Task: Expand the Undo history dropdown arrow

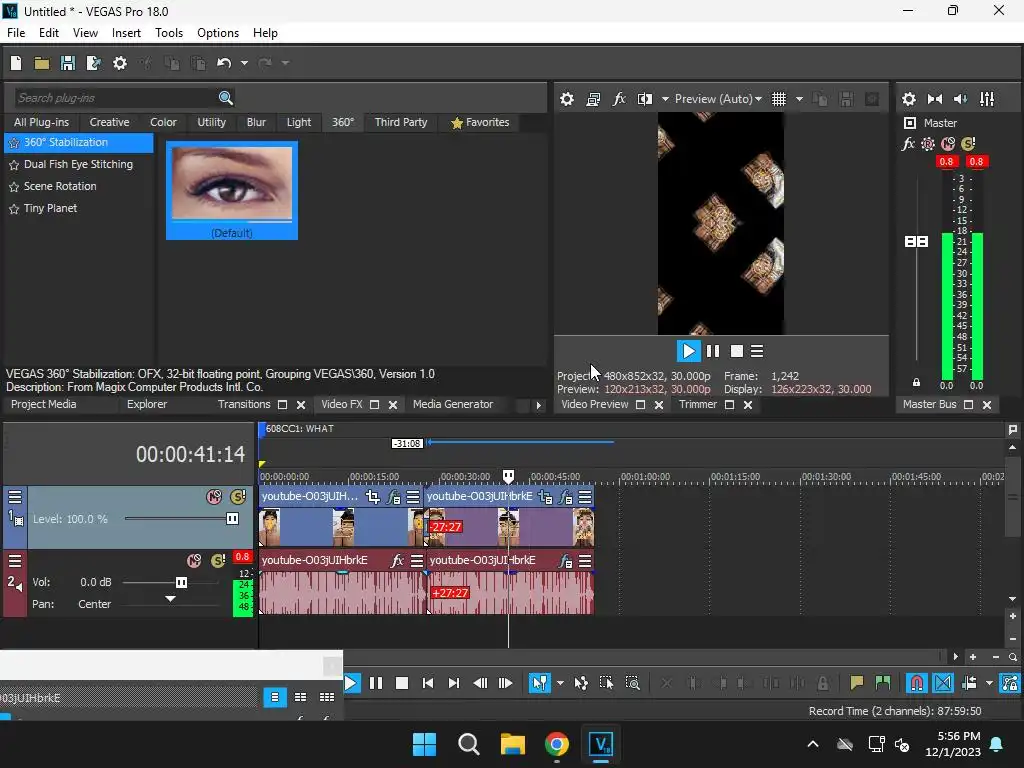Action: pyautogui.click(x=244, y=63)
